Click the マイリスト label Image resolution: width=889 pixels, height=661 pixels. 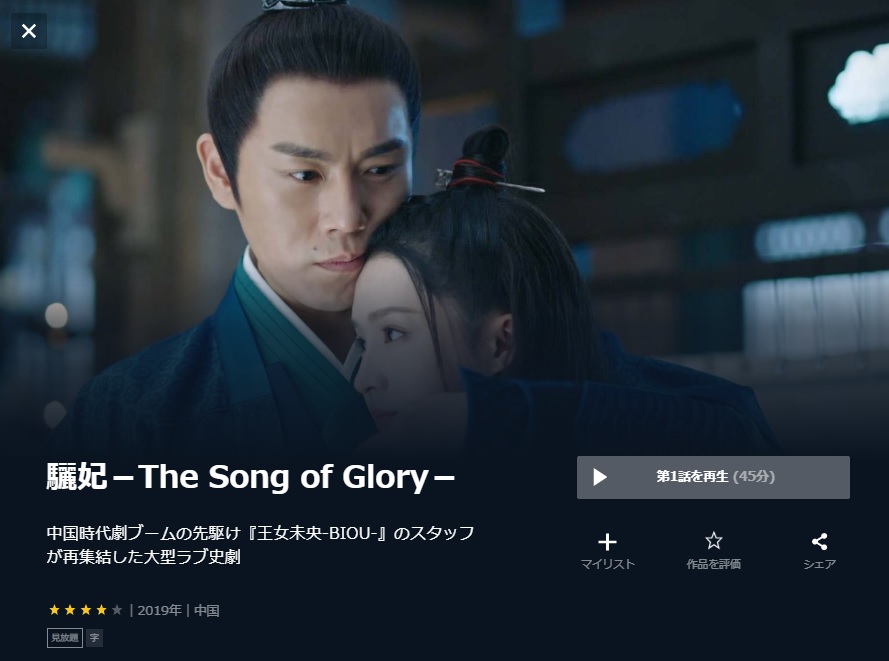(x=607, y=564)
